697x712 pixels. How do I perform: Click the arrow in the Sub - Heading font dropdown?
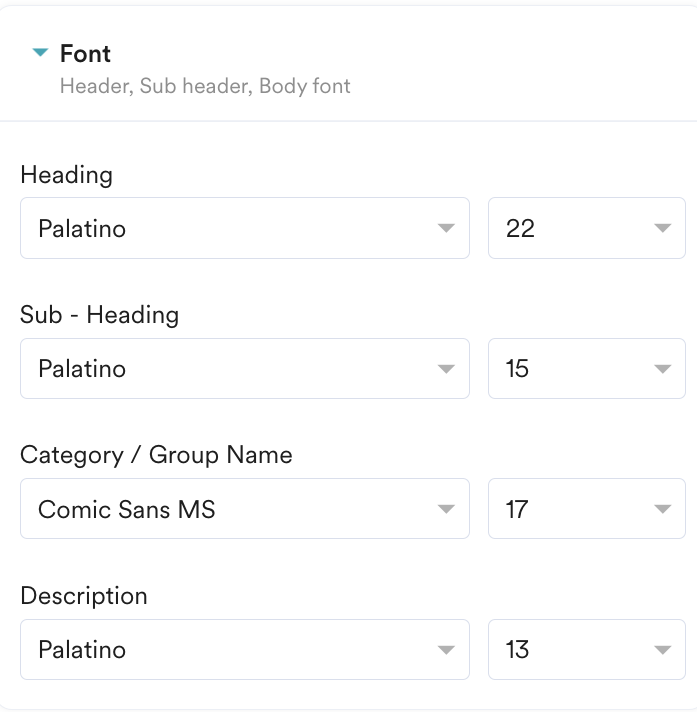pos(446,369)
